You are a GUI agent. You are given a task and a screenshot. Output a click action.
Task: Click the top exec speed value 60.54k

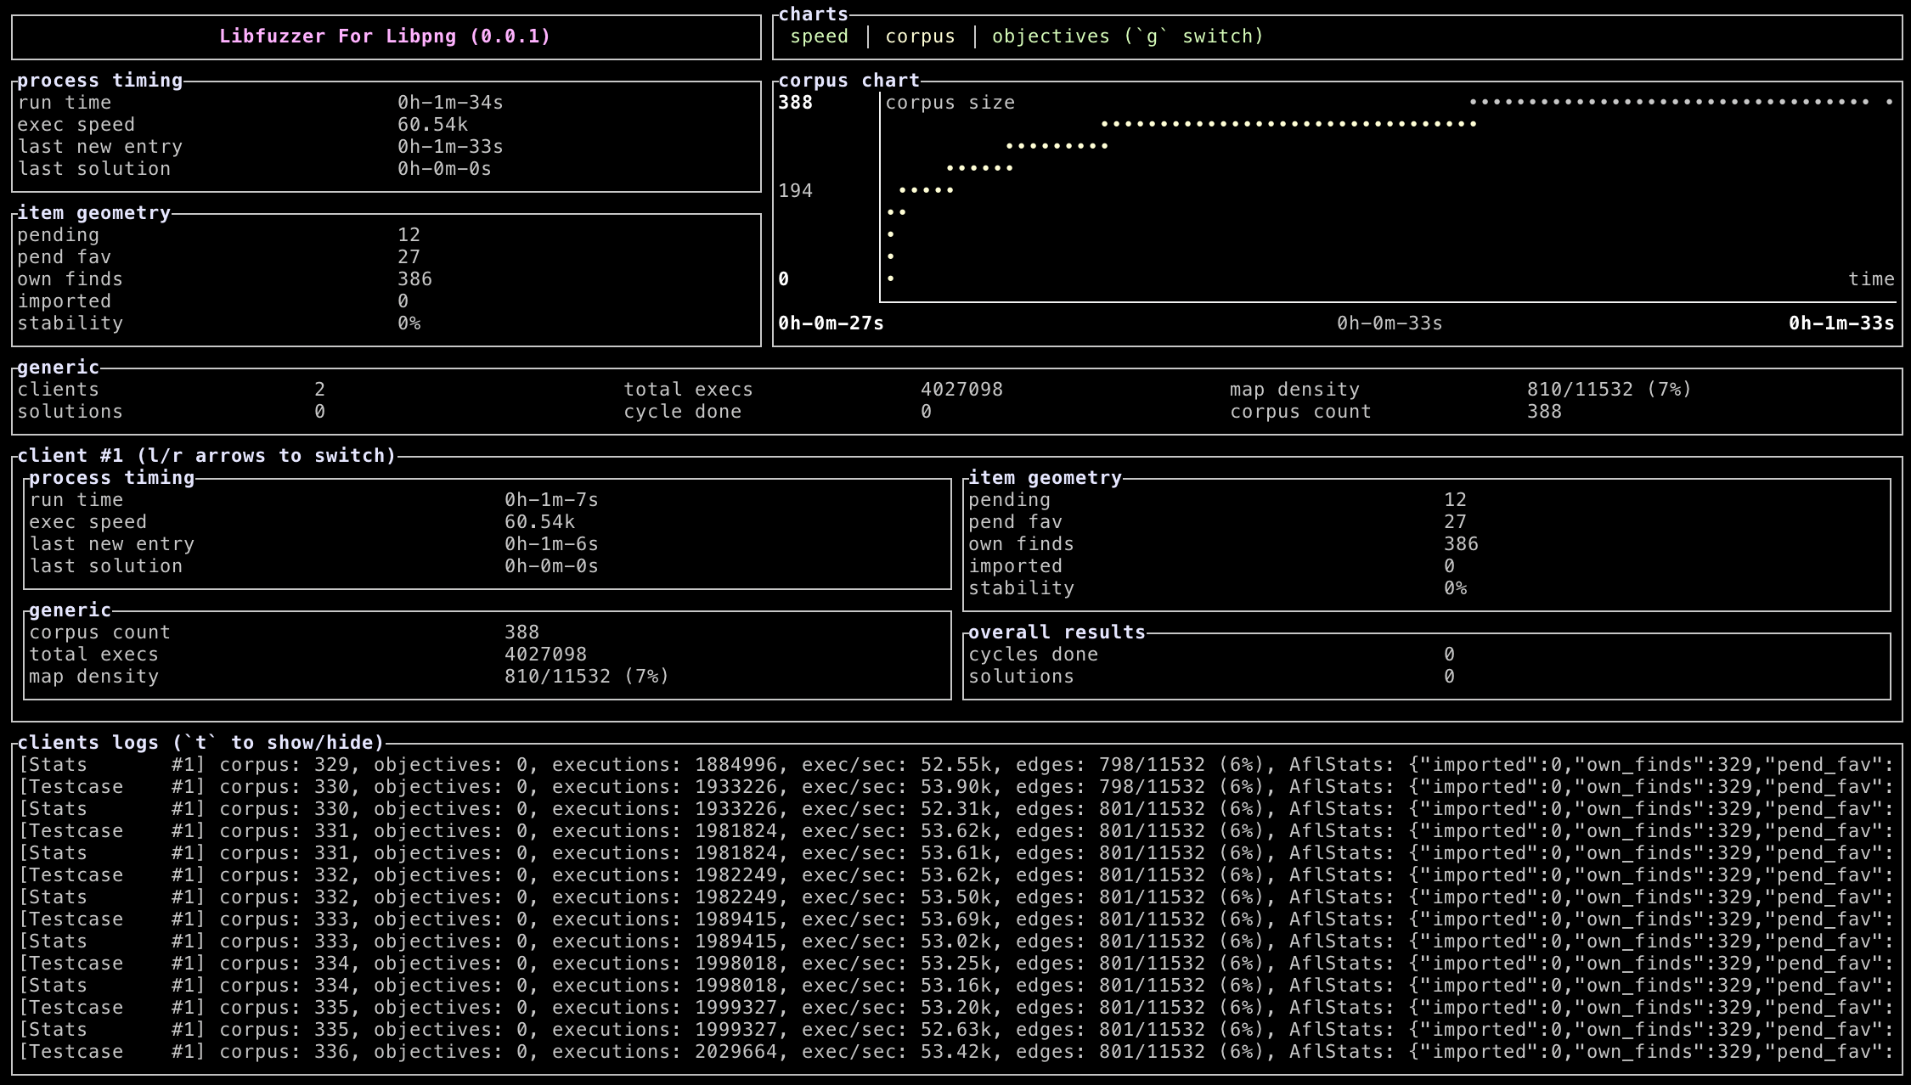432,125
